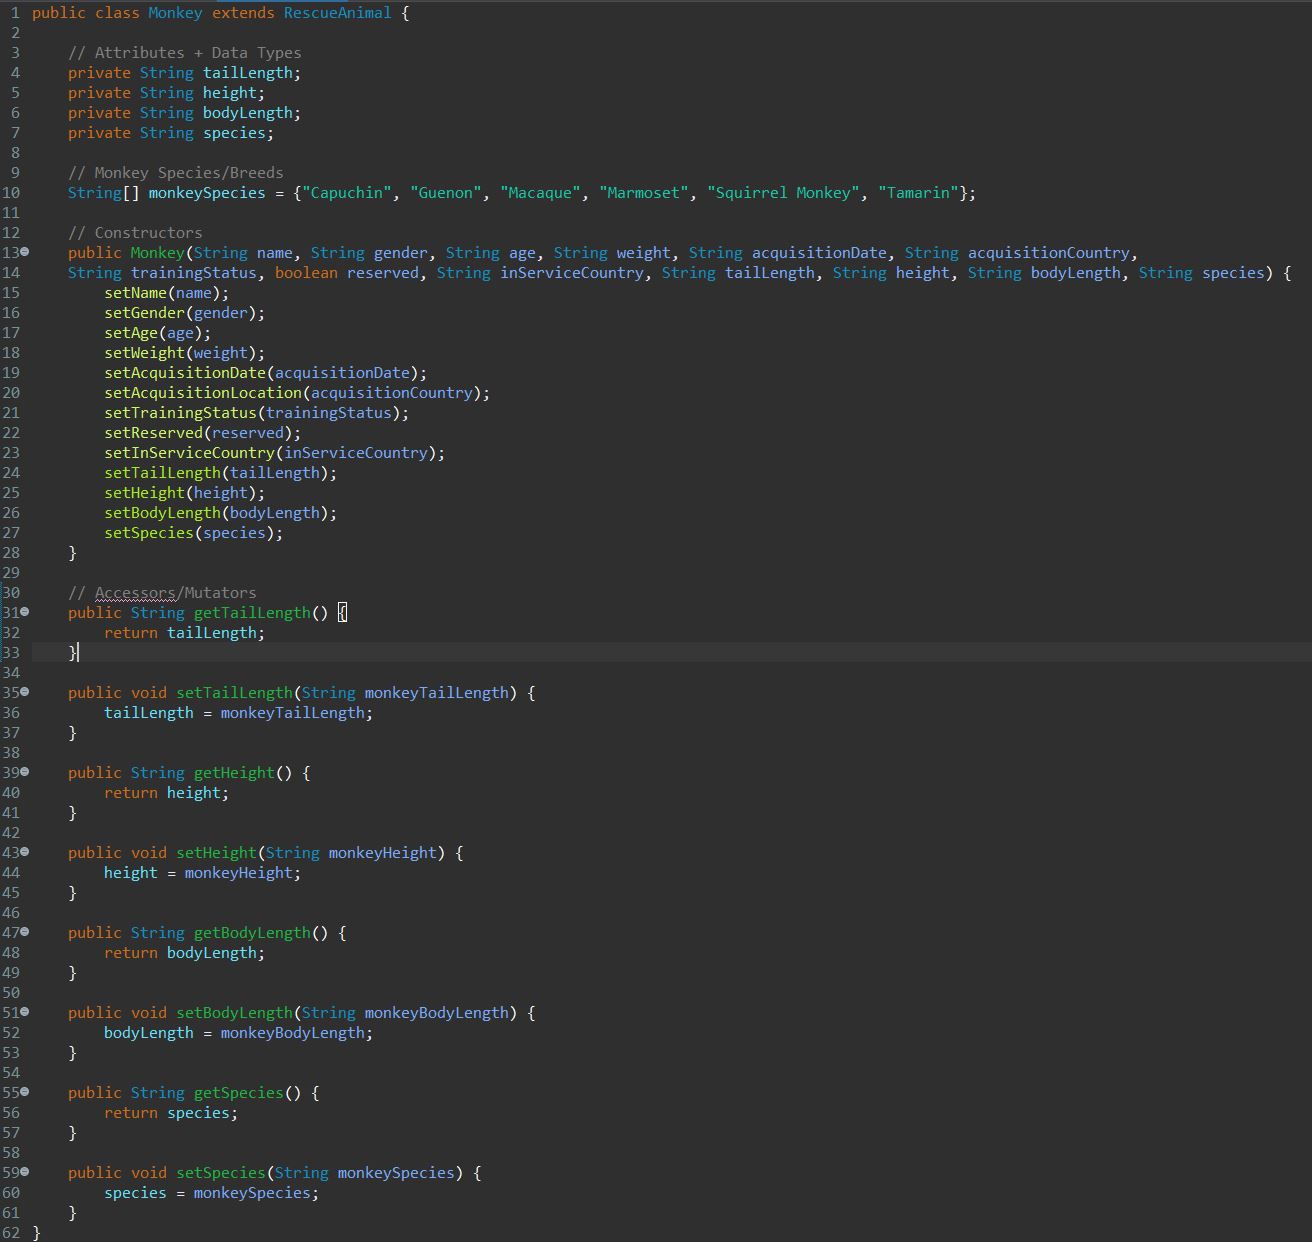1312x1242 pixels.
Task: Click line number 33 in the gutter
Action: click(12, 652)
